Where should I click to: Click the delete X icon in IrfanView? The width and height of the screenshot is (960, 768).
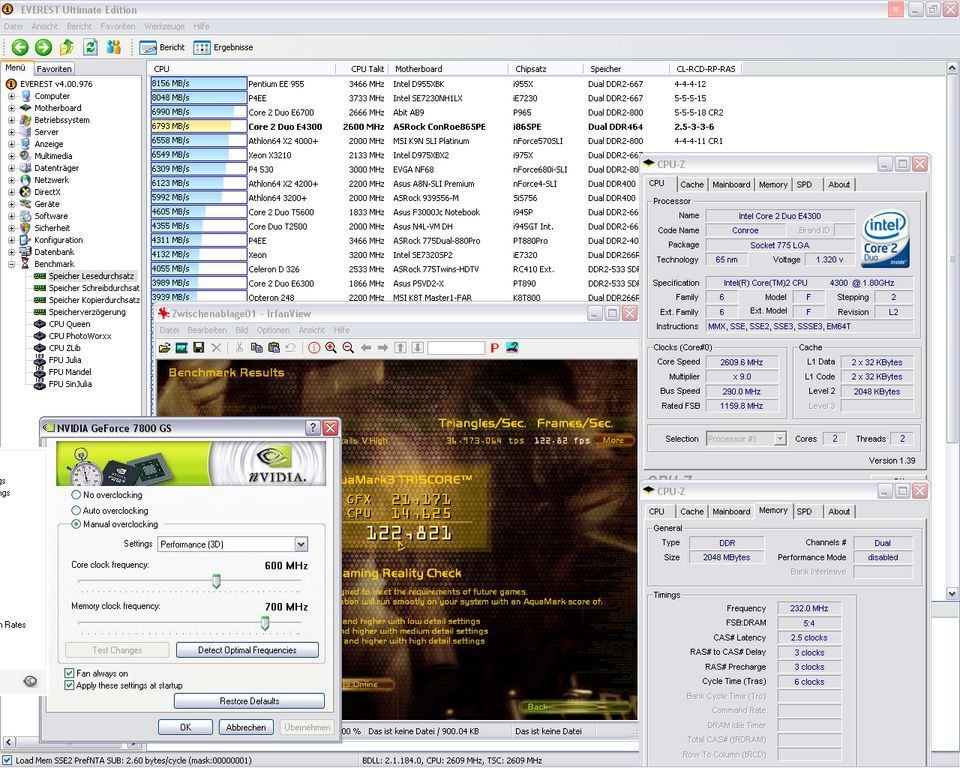tap(216, 348)
